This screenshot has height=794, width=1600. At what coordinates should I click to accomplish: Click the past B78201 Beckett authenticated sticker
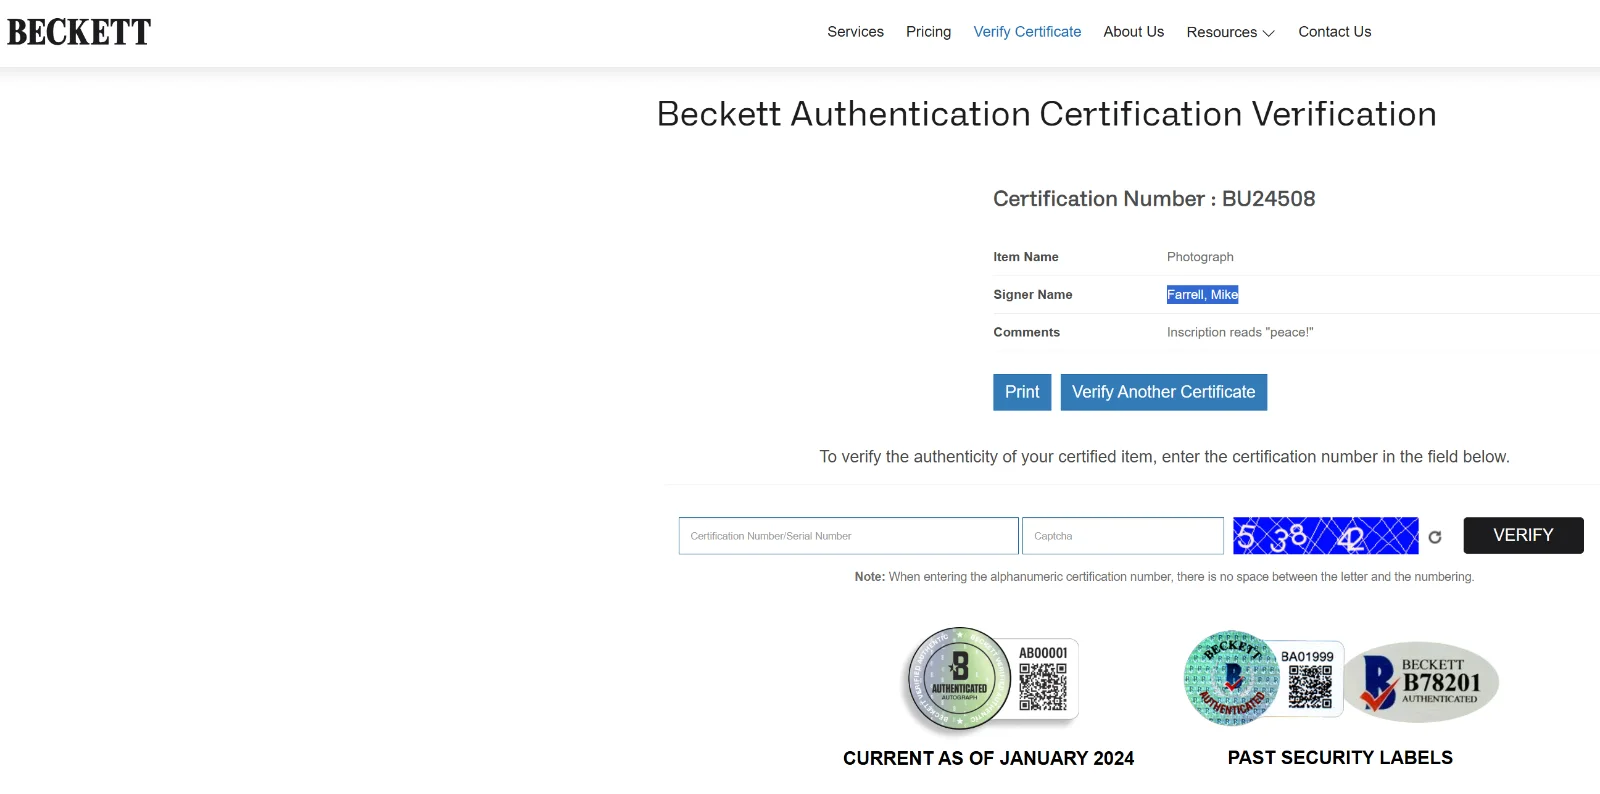[x=1421, y=682]
